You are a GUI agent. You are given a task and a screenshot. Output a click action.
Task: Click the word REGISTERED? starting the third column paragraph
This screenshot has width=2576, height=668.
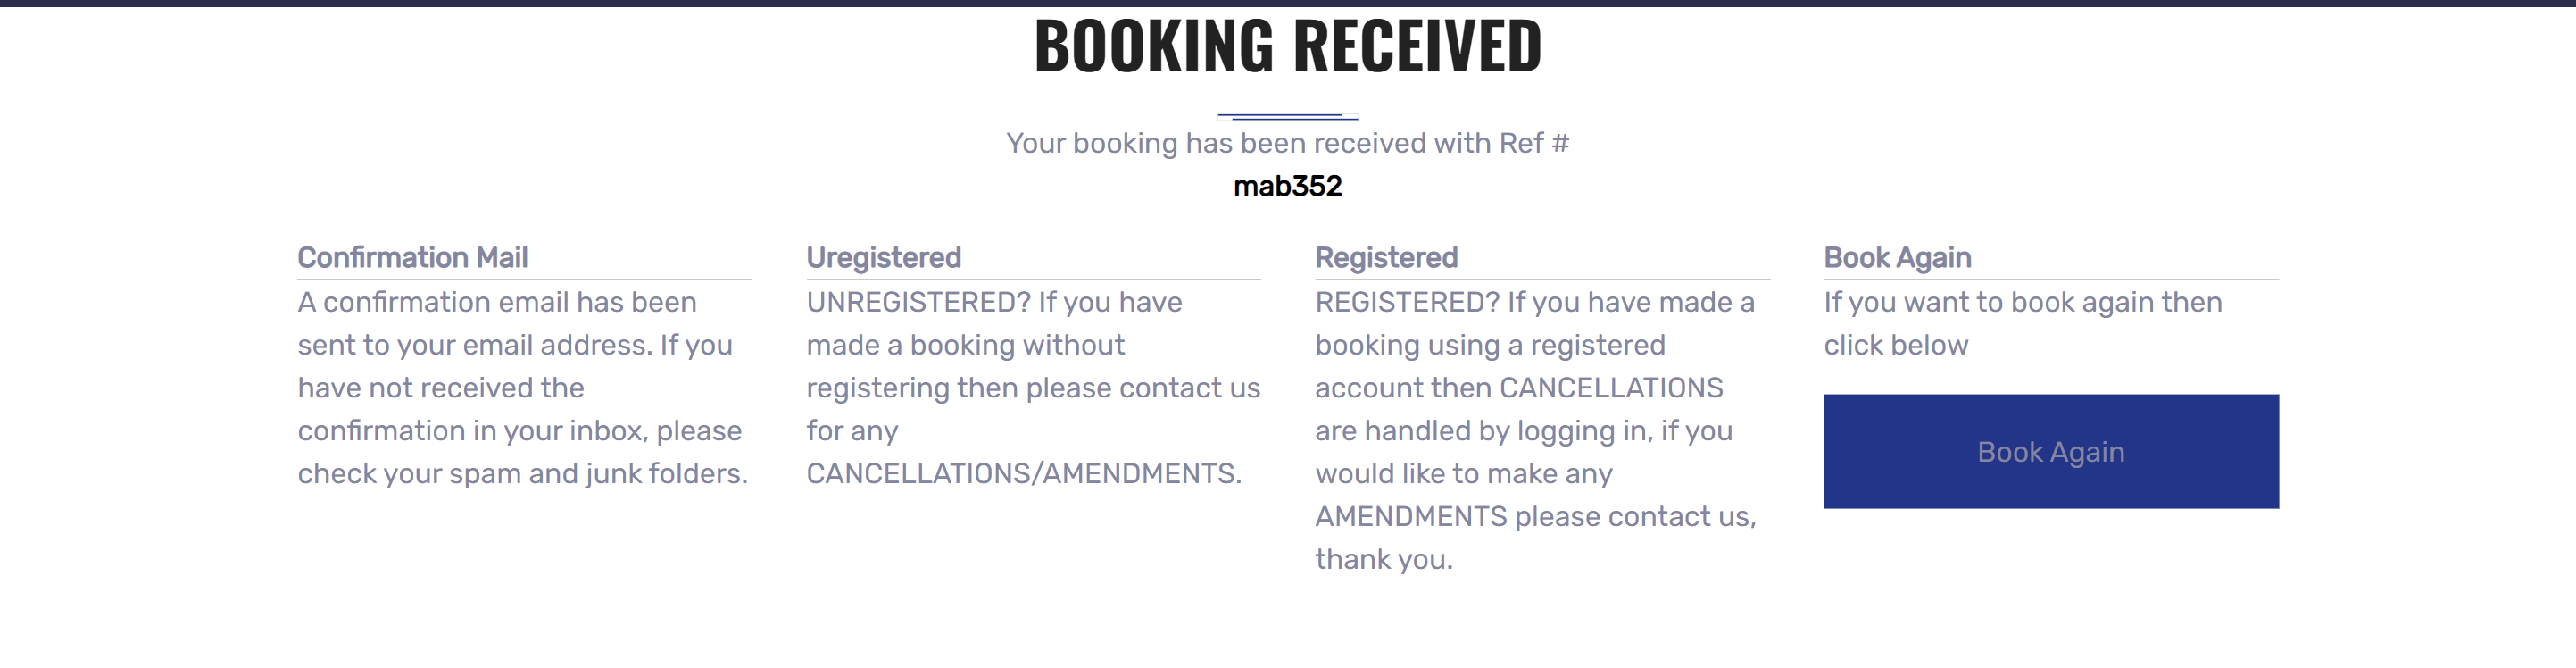(x=1407, y=302)
